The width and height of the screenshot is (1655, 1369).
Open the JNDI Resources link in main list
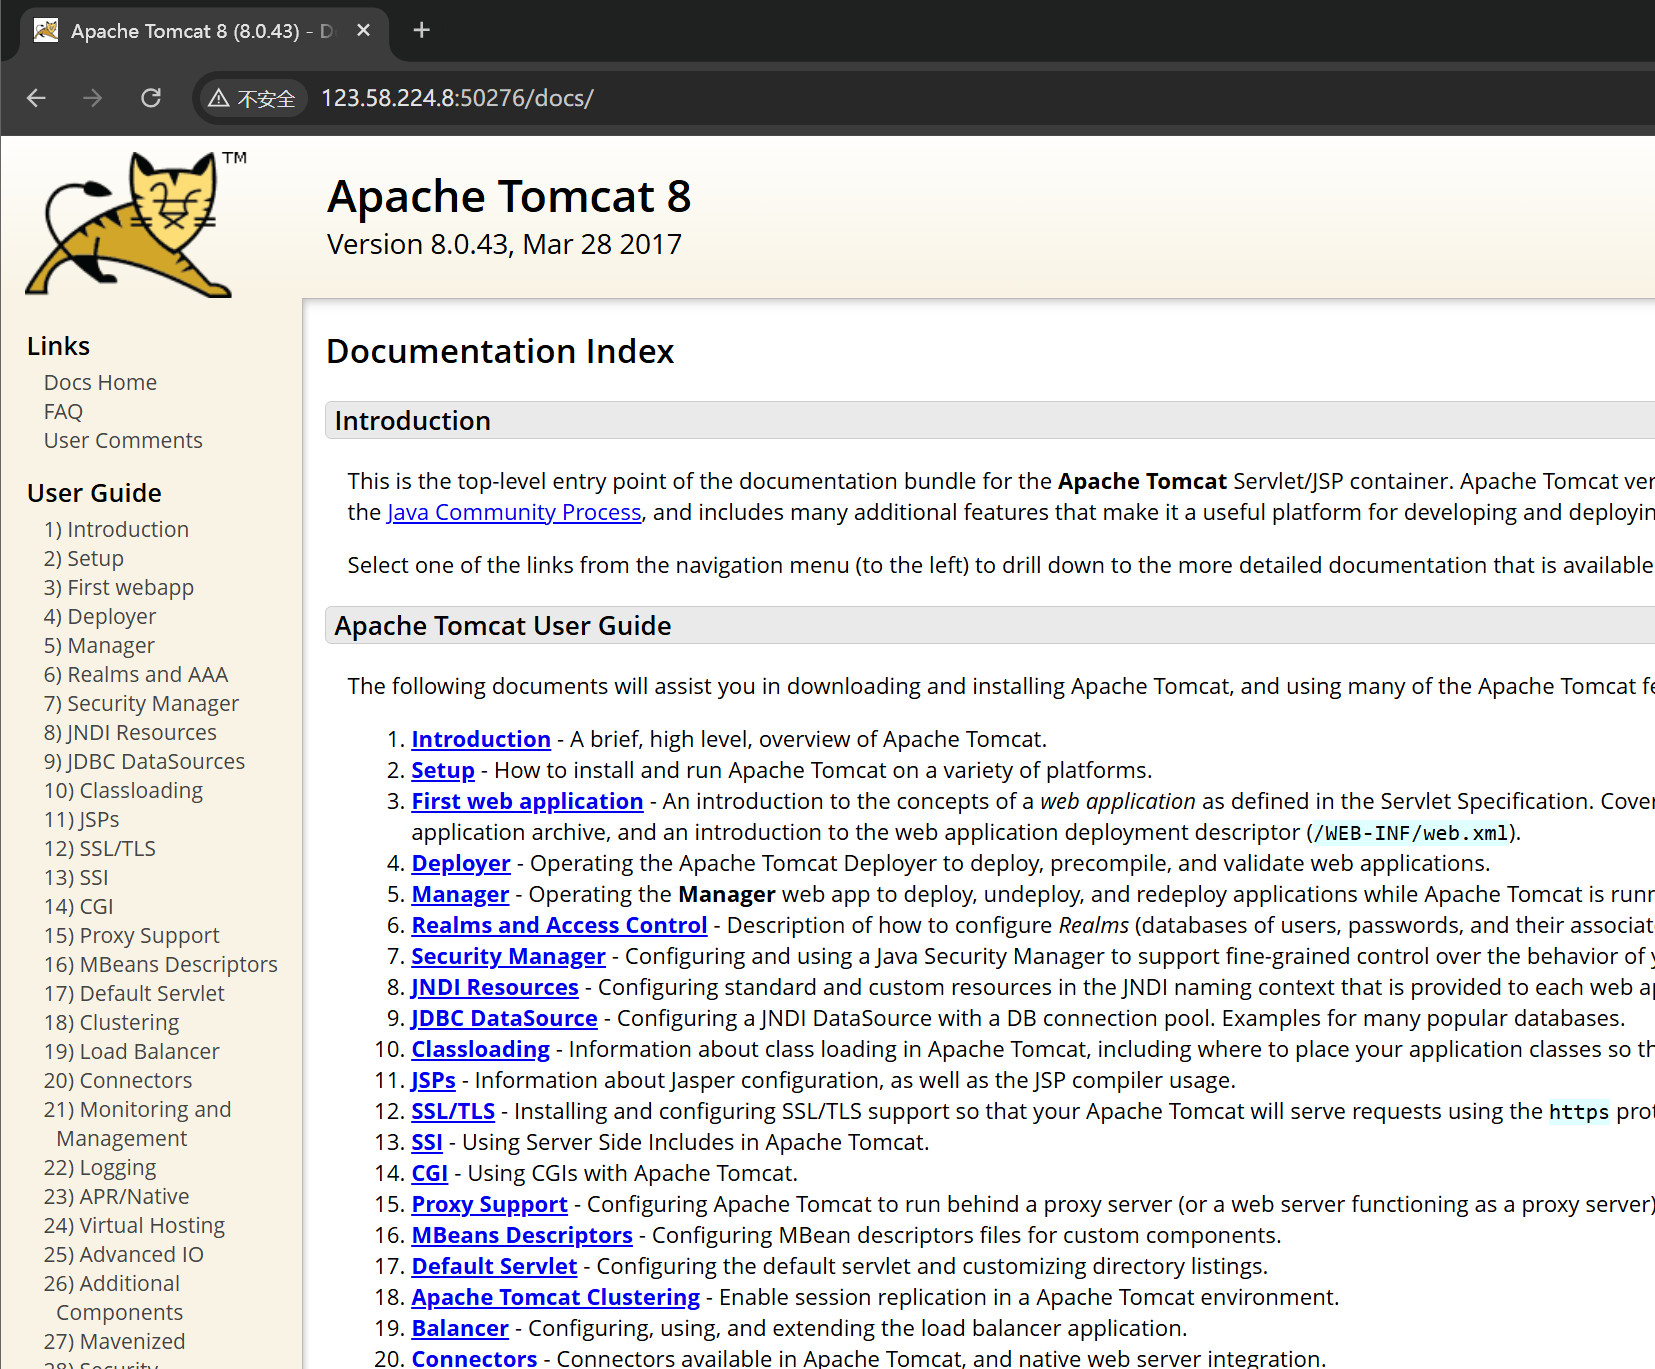pyautogui.click(x=495, y=987)
